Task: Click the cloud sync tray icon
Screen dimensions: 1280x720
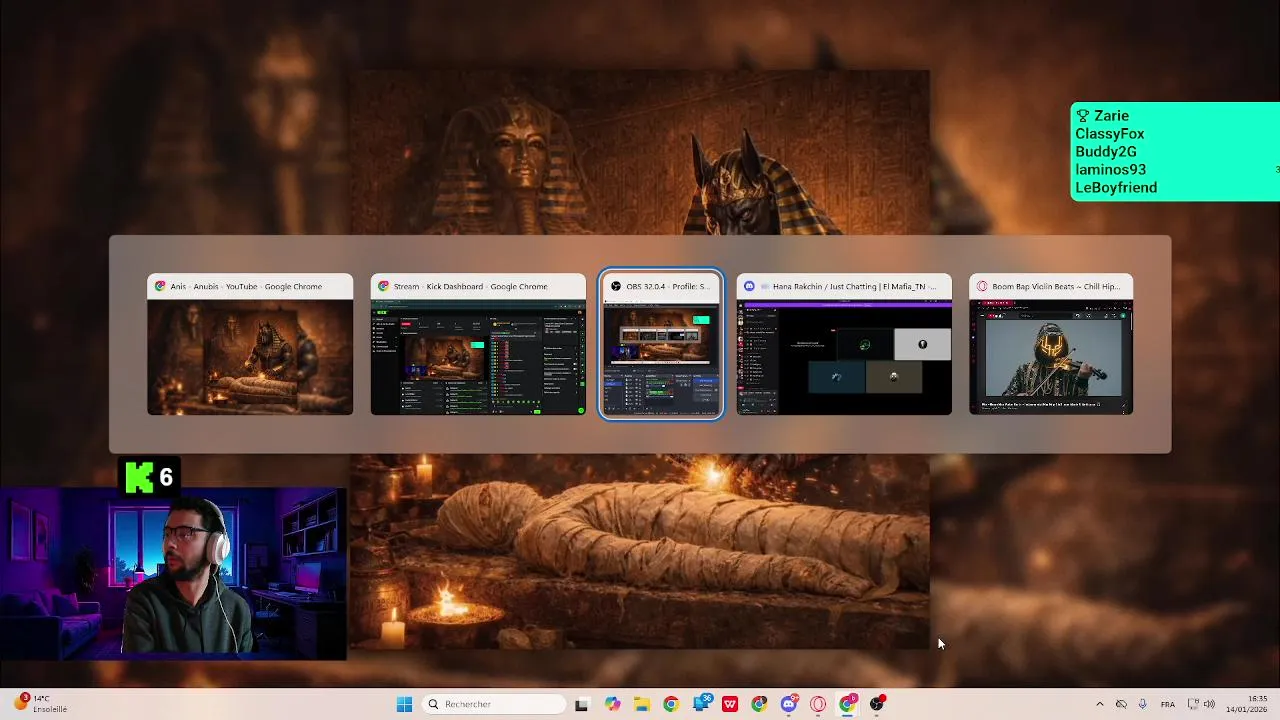Action: pyautogui.click(x=1121, y=704)
